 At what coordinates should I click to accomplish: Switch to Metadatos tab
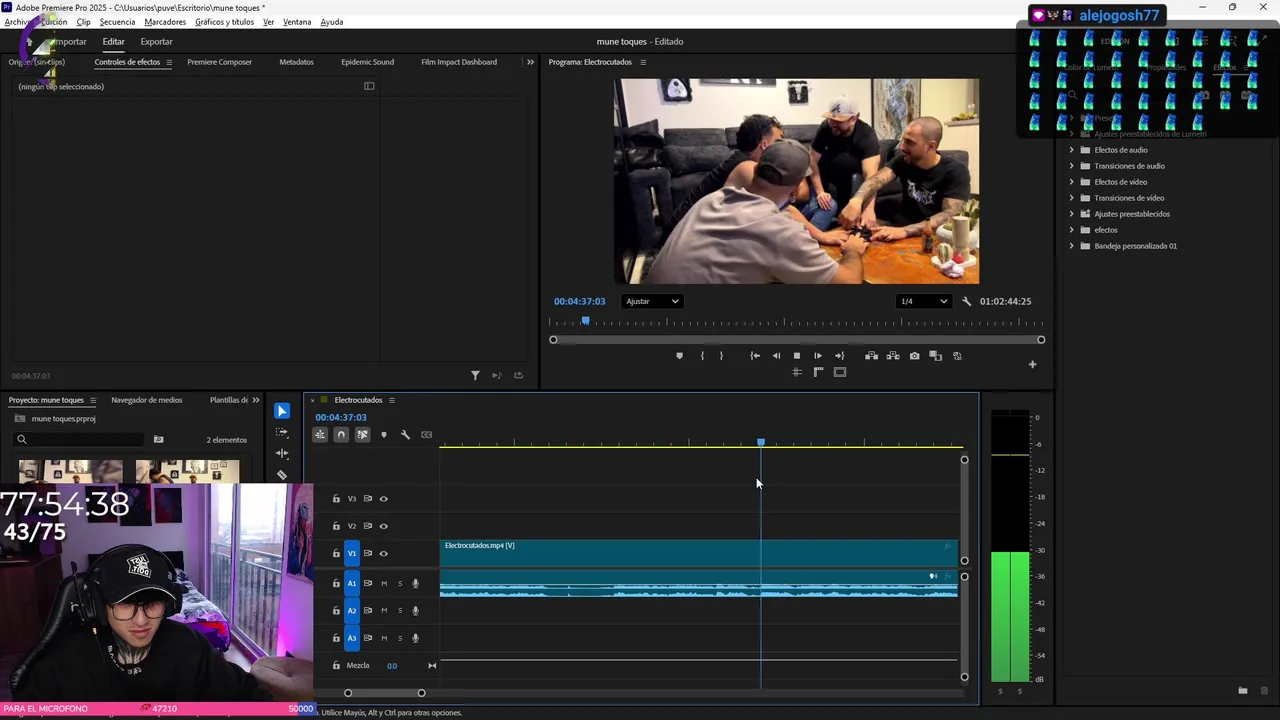[x=296, y=62]
